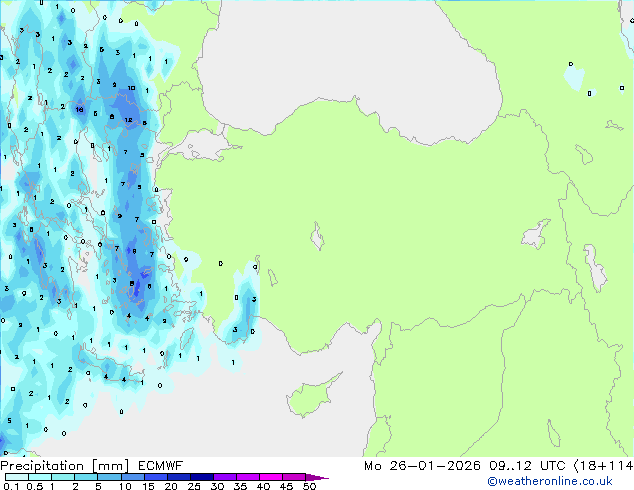Click the '0.1' legend scale label
The height and width of the screenshot is (490, 634).
click(11, 486)
